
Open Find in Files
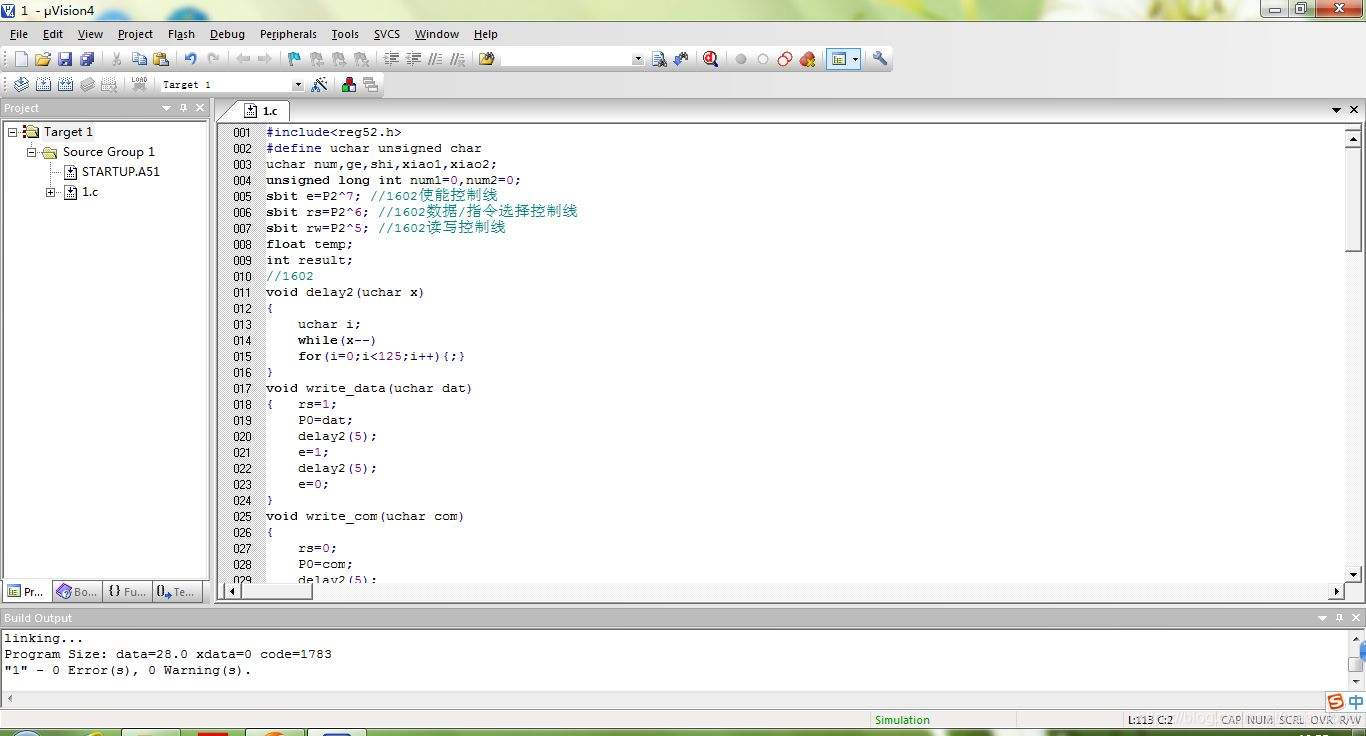(x=487, y=59)
